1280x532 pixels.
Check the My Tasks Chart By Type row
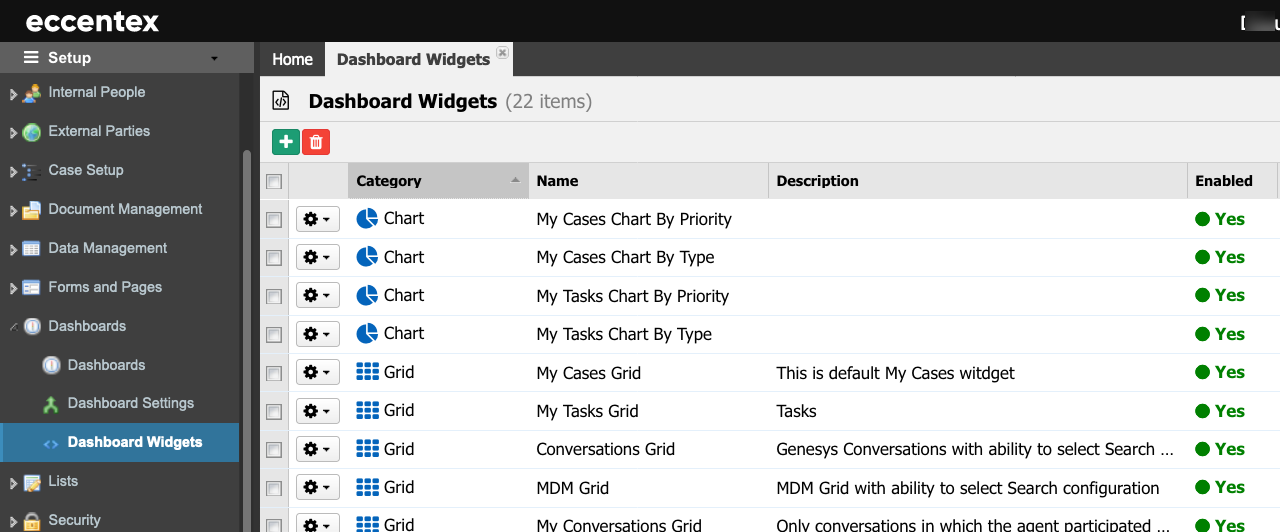coord(274,334)
